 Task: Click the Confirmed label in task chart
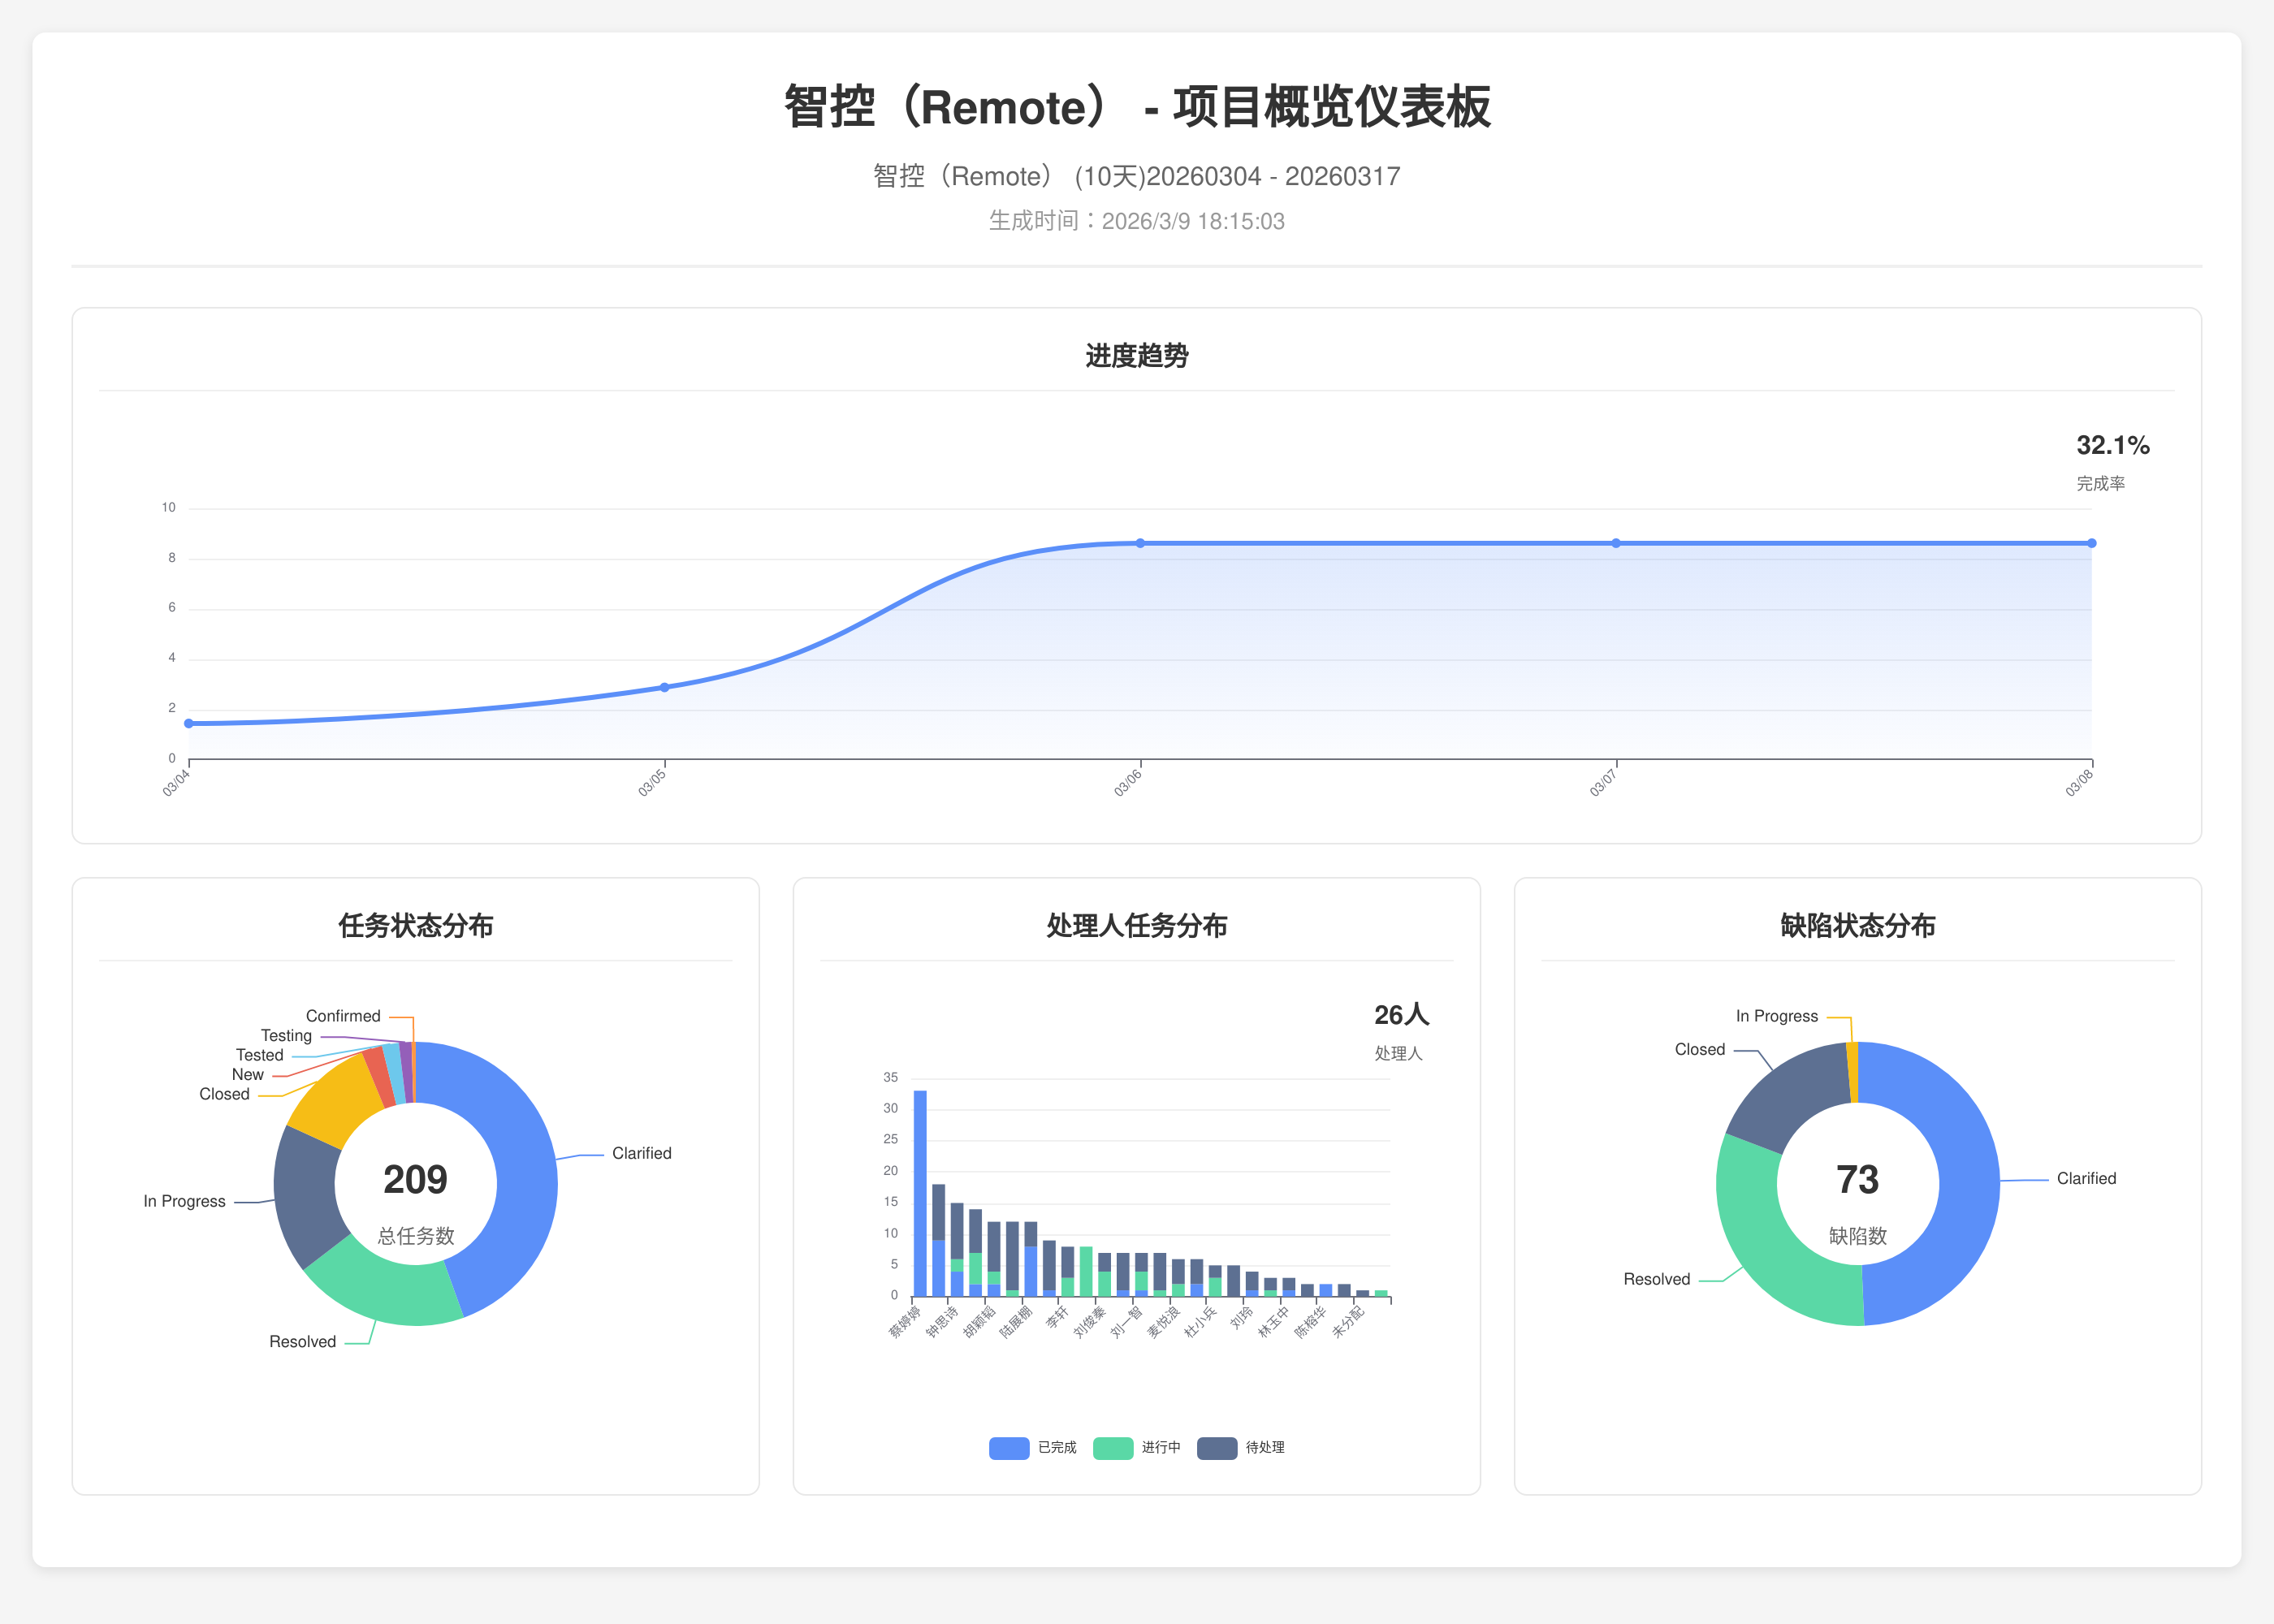[x=343, y=1016]
